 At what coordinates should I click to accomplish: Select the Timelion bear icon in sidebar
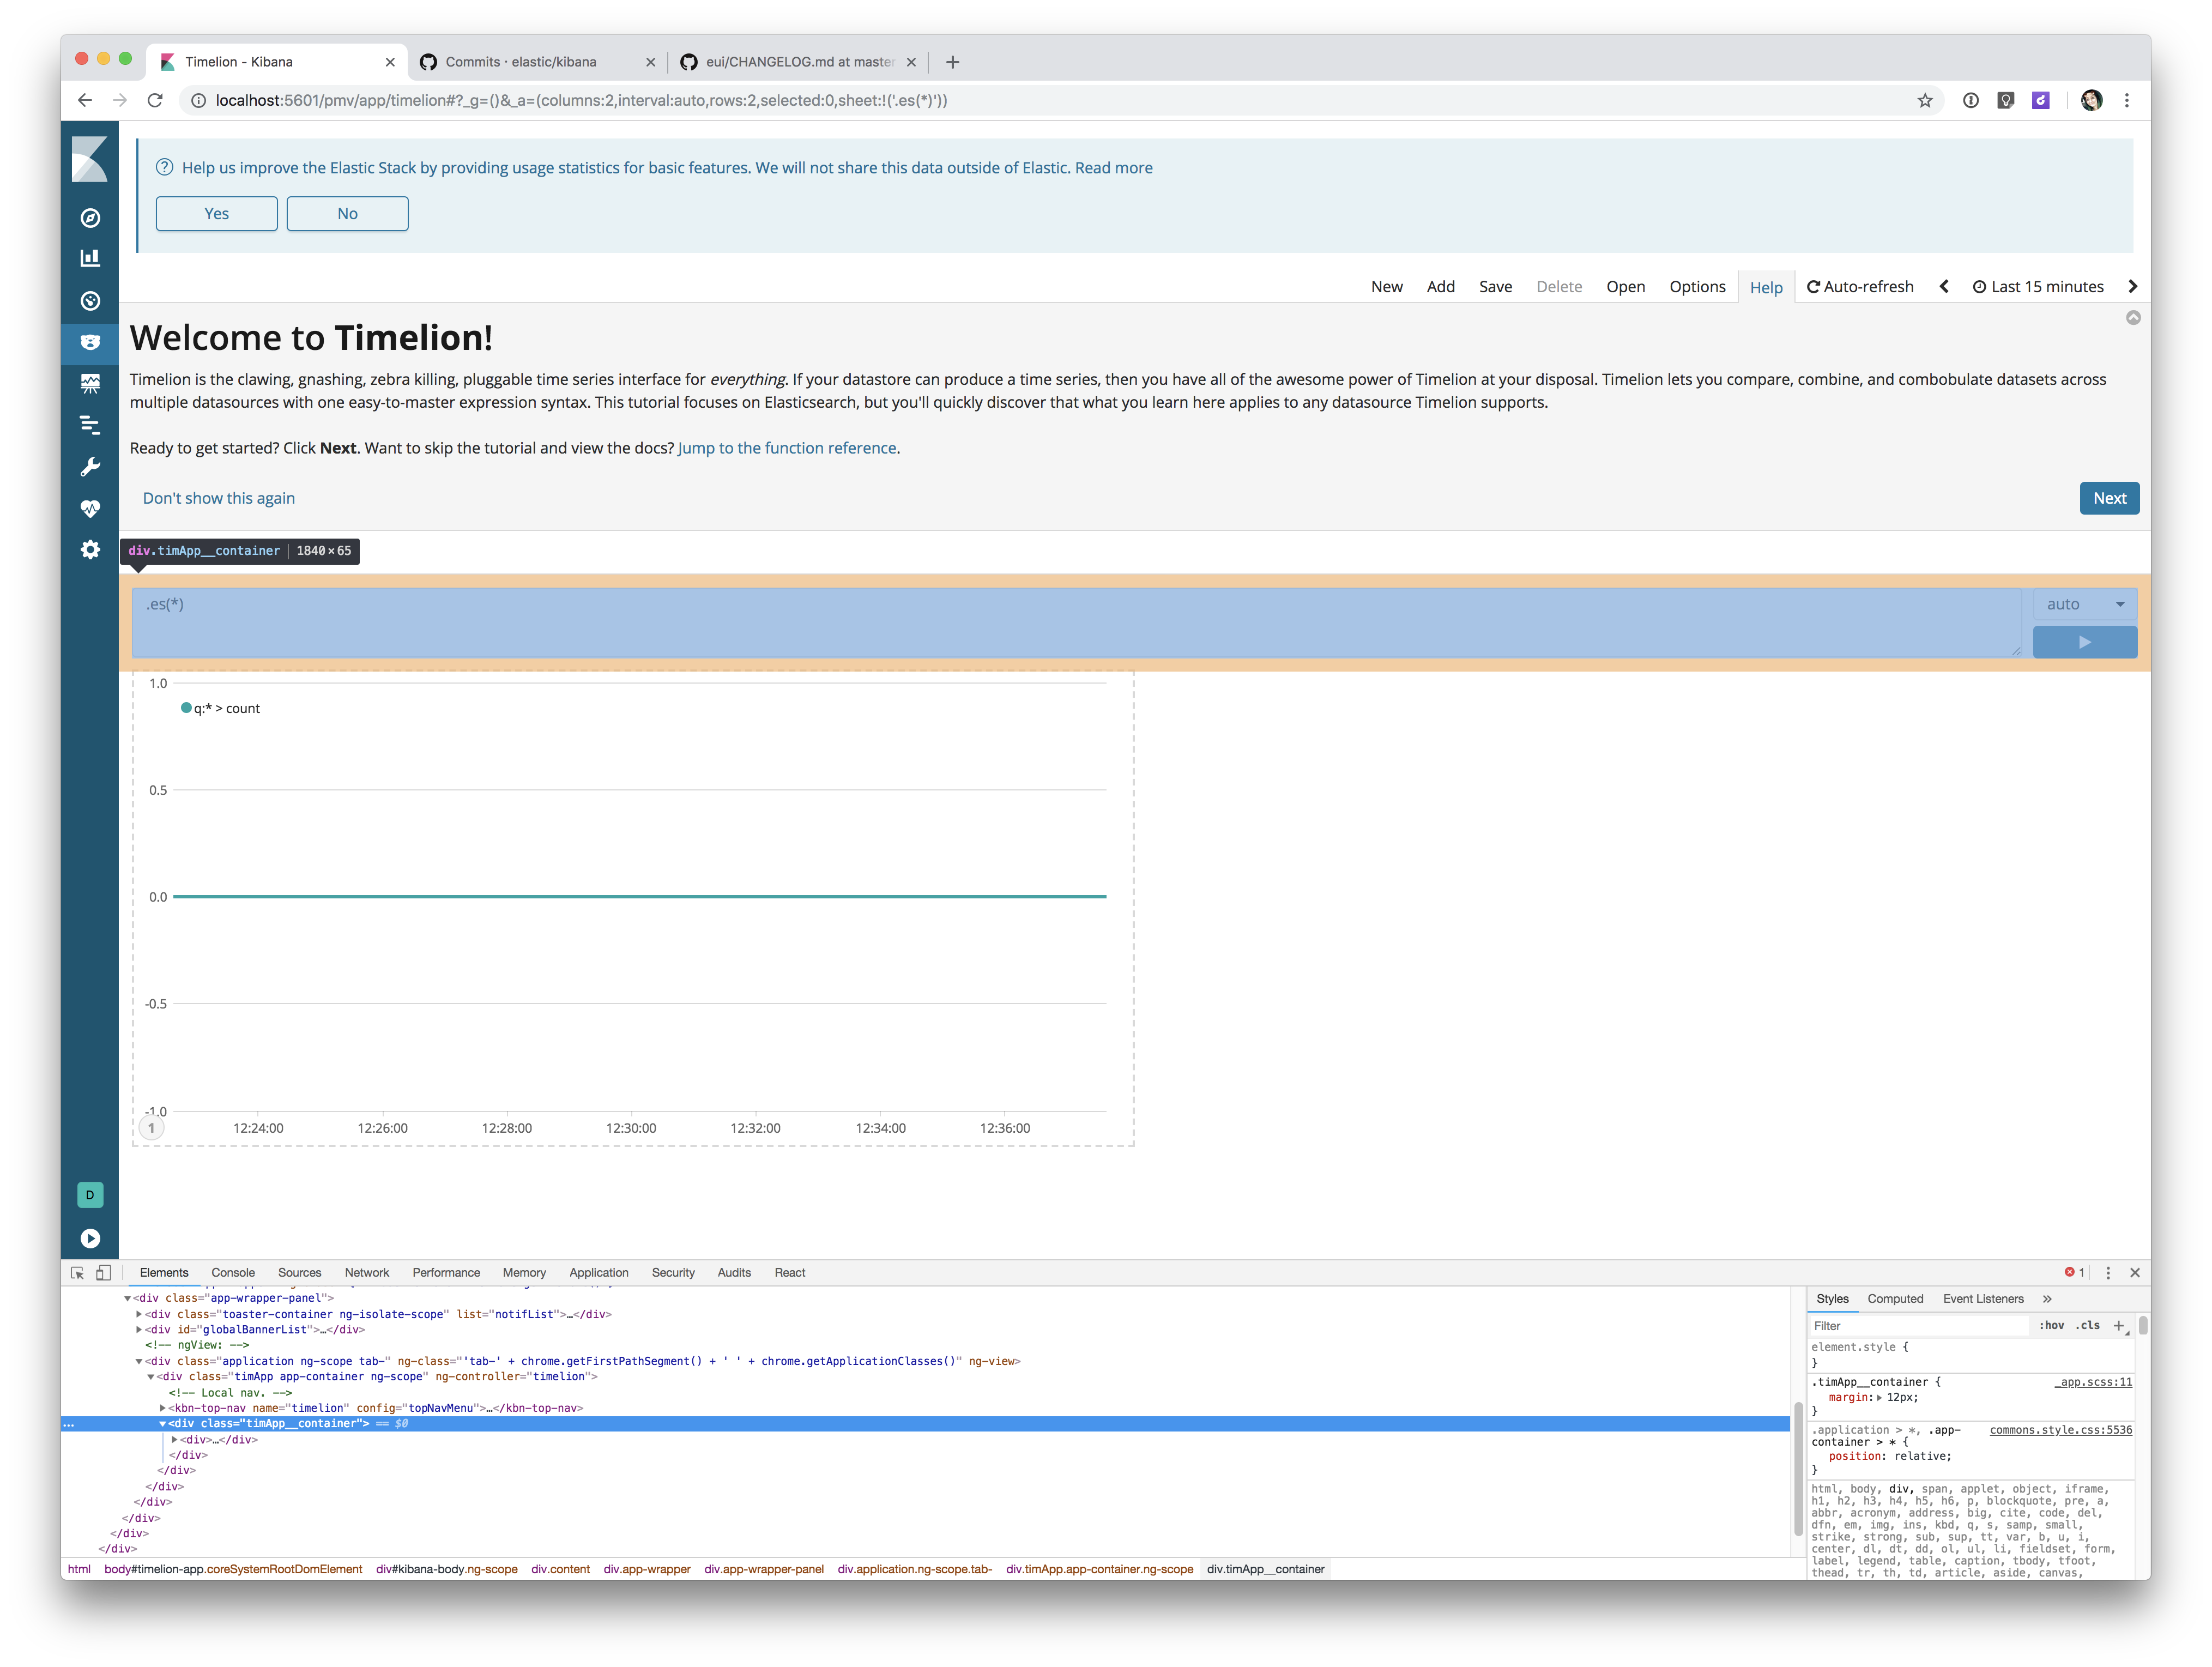(x=90, y=342)
